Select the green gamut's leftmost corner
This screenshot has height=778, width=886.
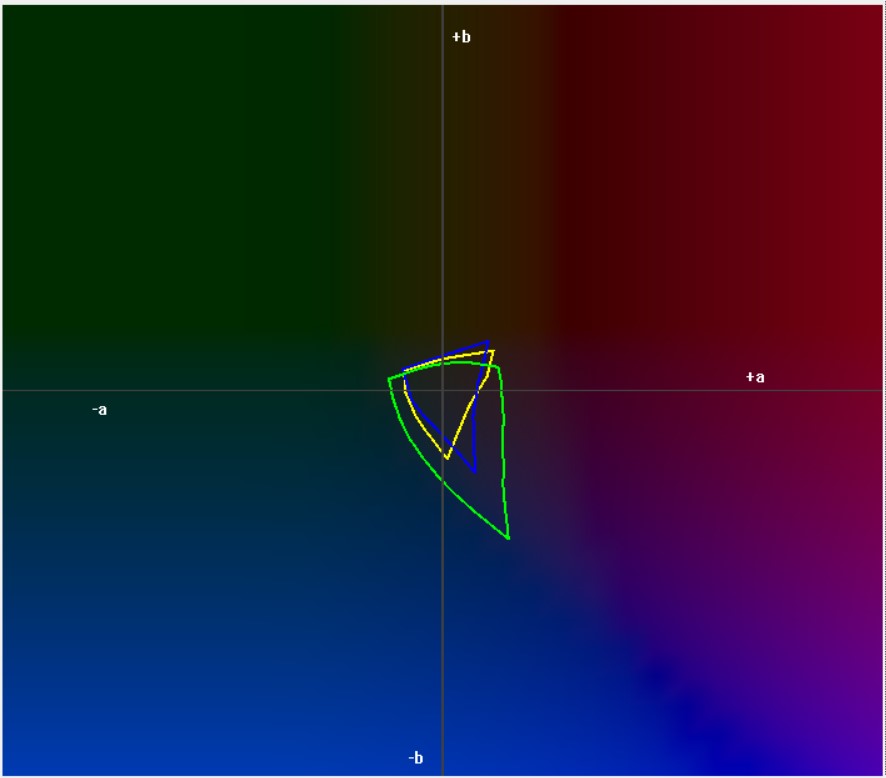pos(389,378)
